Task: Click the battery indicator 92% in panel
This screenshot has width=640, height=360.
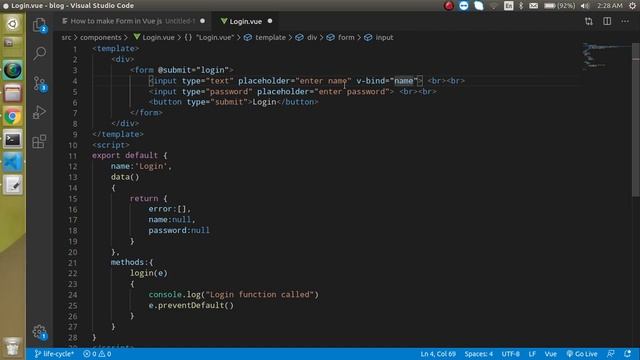Action: coord(560,6)
